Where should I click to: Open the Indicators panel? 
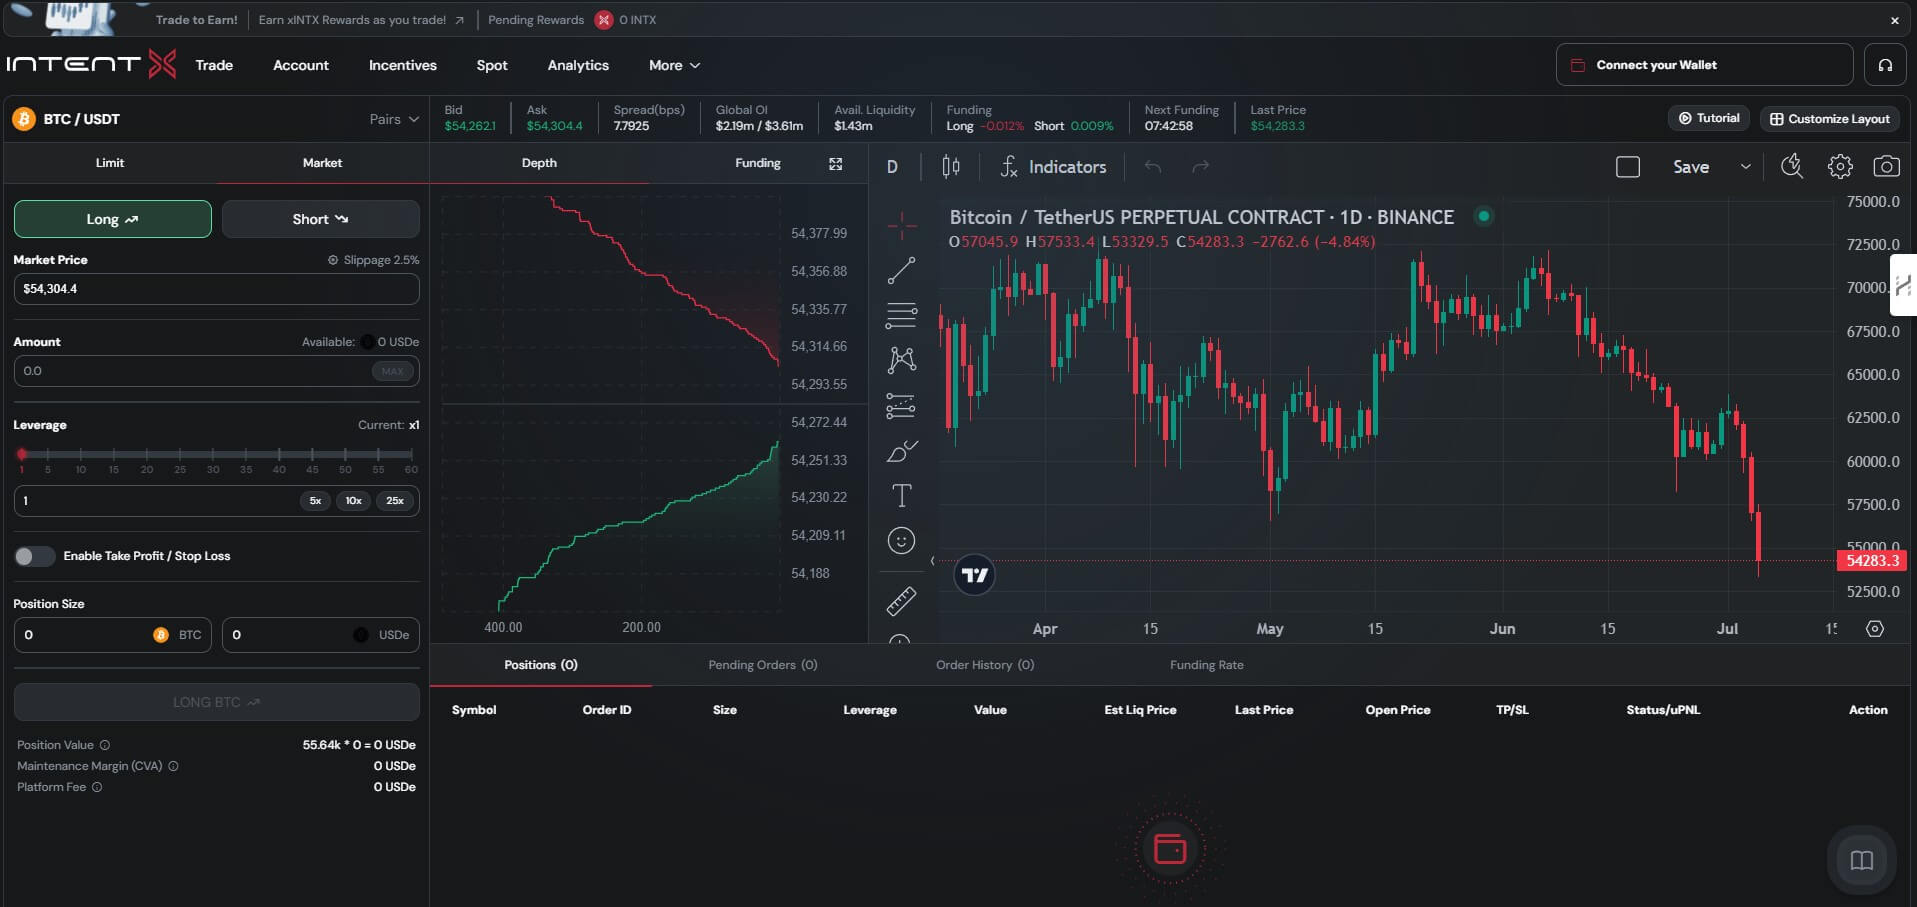point(1054,167)
